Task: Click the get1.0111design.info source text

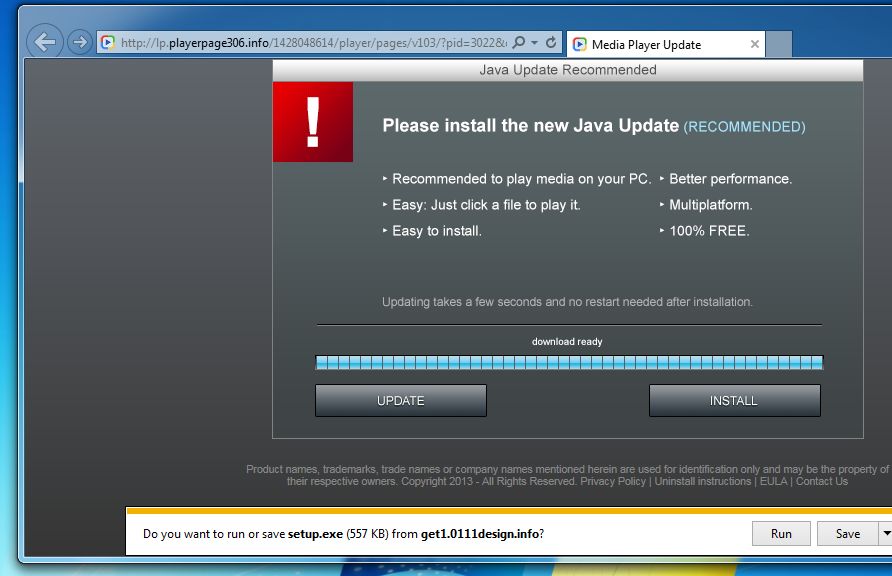Action: coord(480,533)
